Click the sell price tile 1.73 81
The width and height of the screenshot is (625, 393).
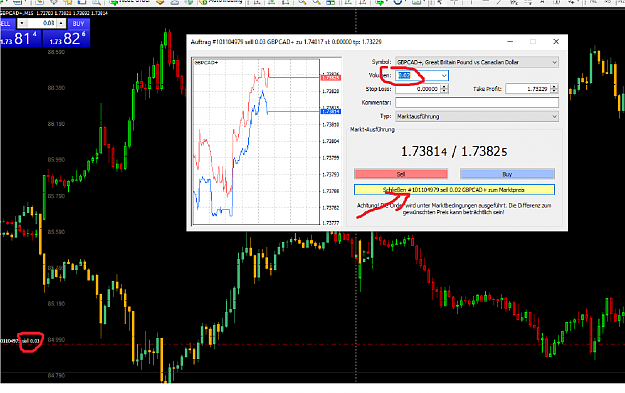click(20, 38)
